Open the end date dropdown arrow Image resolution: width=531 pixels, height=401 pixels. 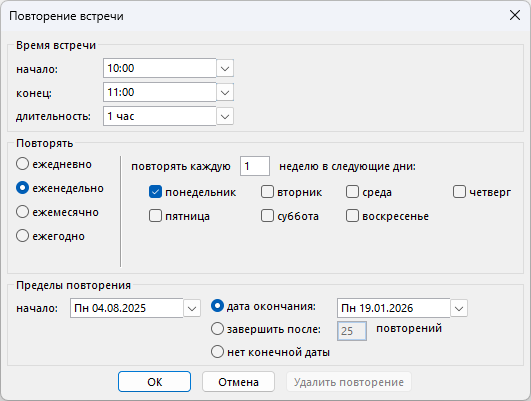point(459,309)
